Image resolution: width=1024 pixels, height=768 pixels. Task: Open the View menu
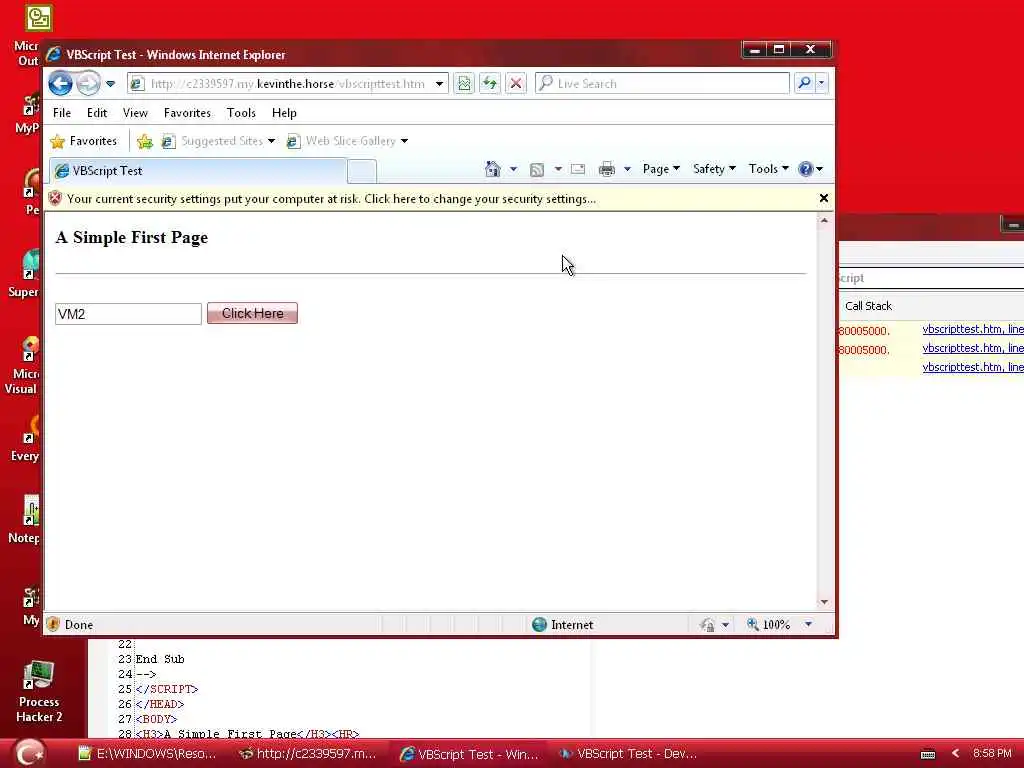[x=135, y=113]
